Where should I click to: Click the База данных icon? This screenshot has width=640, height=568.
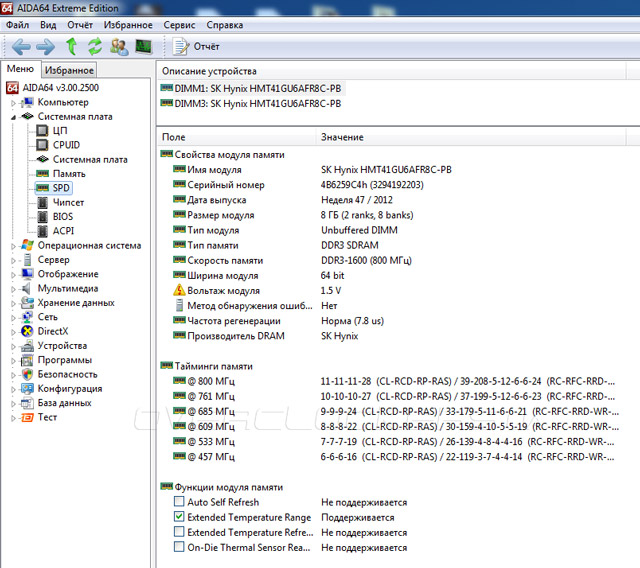[x=27, y=403]
